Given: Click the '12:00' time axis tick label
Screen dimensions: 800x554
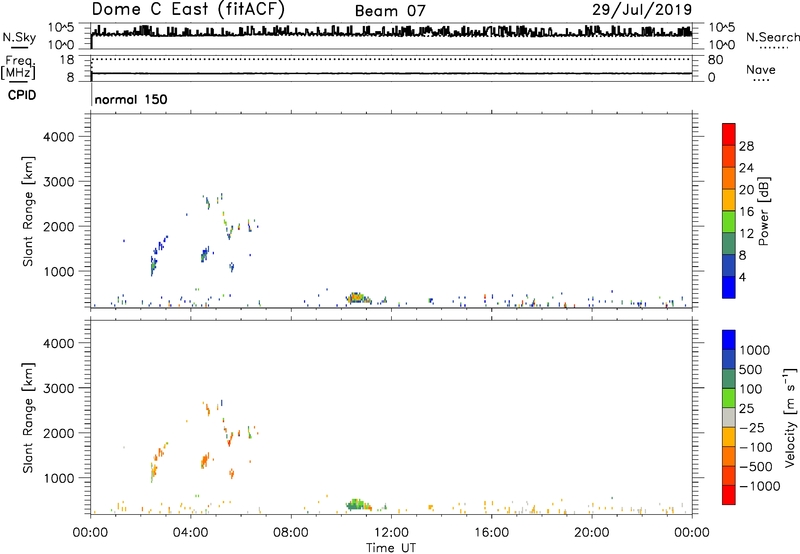Looking at the screenshot, I should click(391, 533).
